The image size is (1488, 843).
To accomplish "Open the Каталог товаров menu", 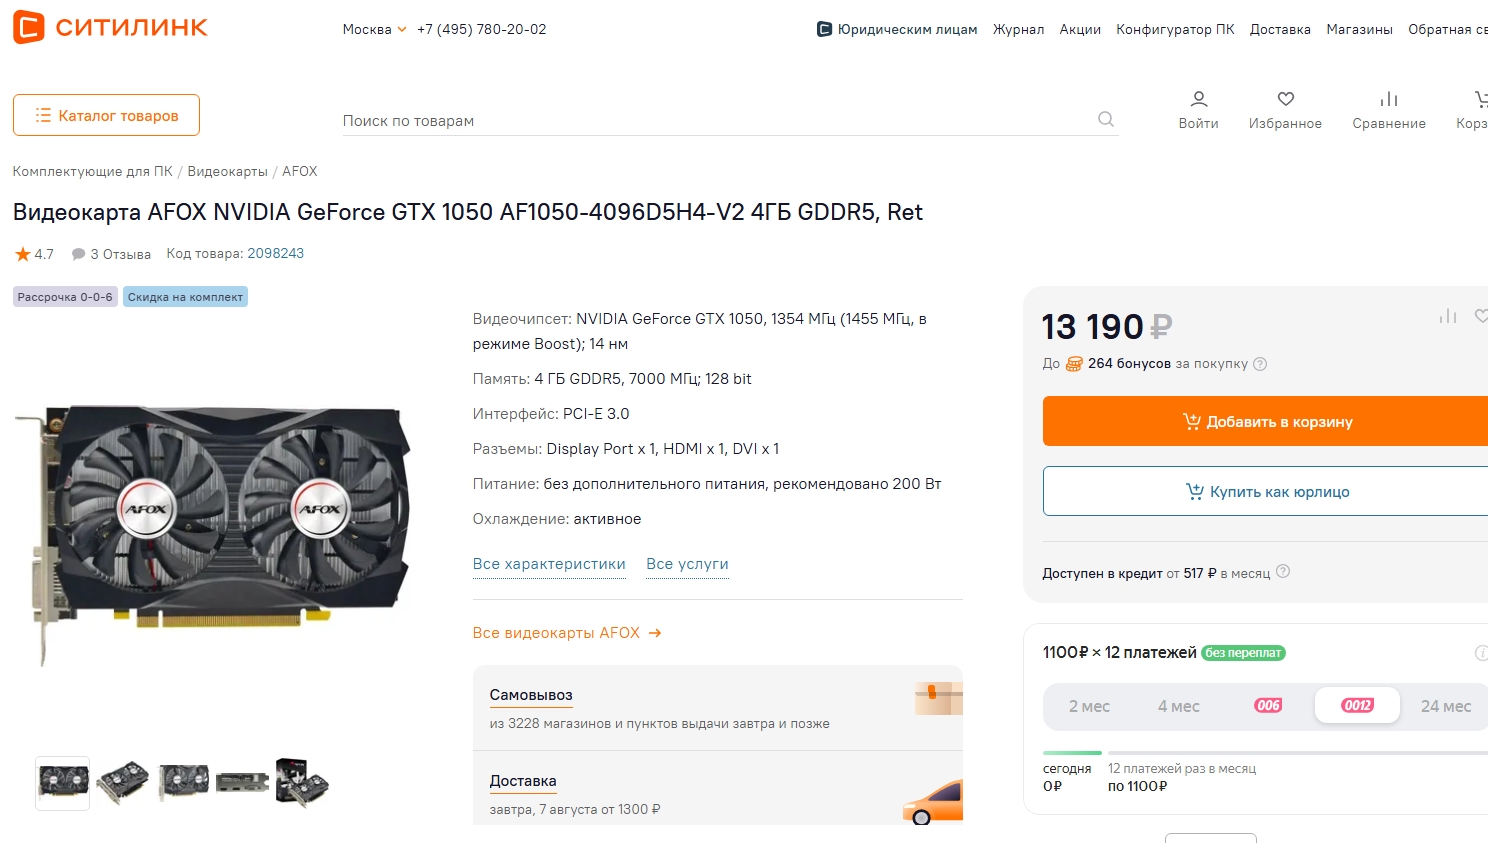I will (106, 115).
